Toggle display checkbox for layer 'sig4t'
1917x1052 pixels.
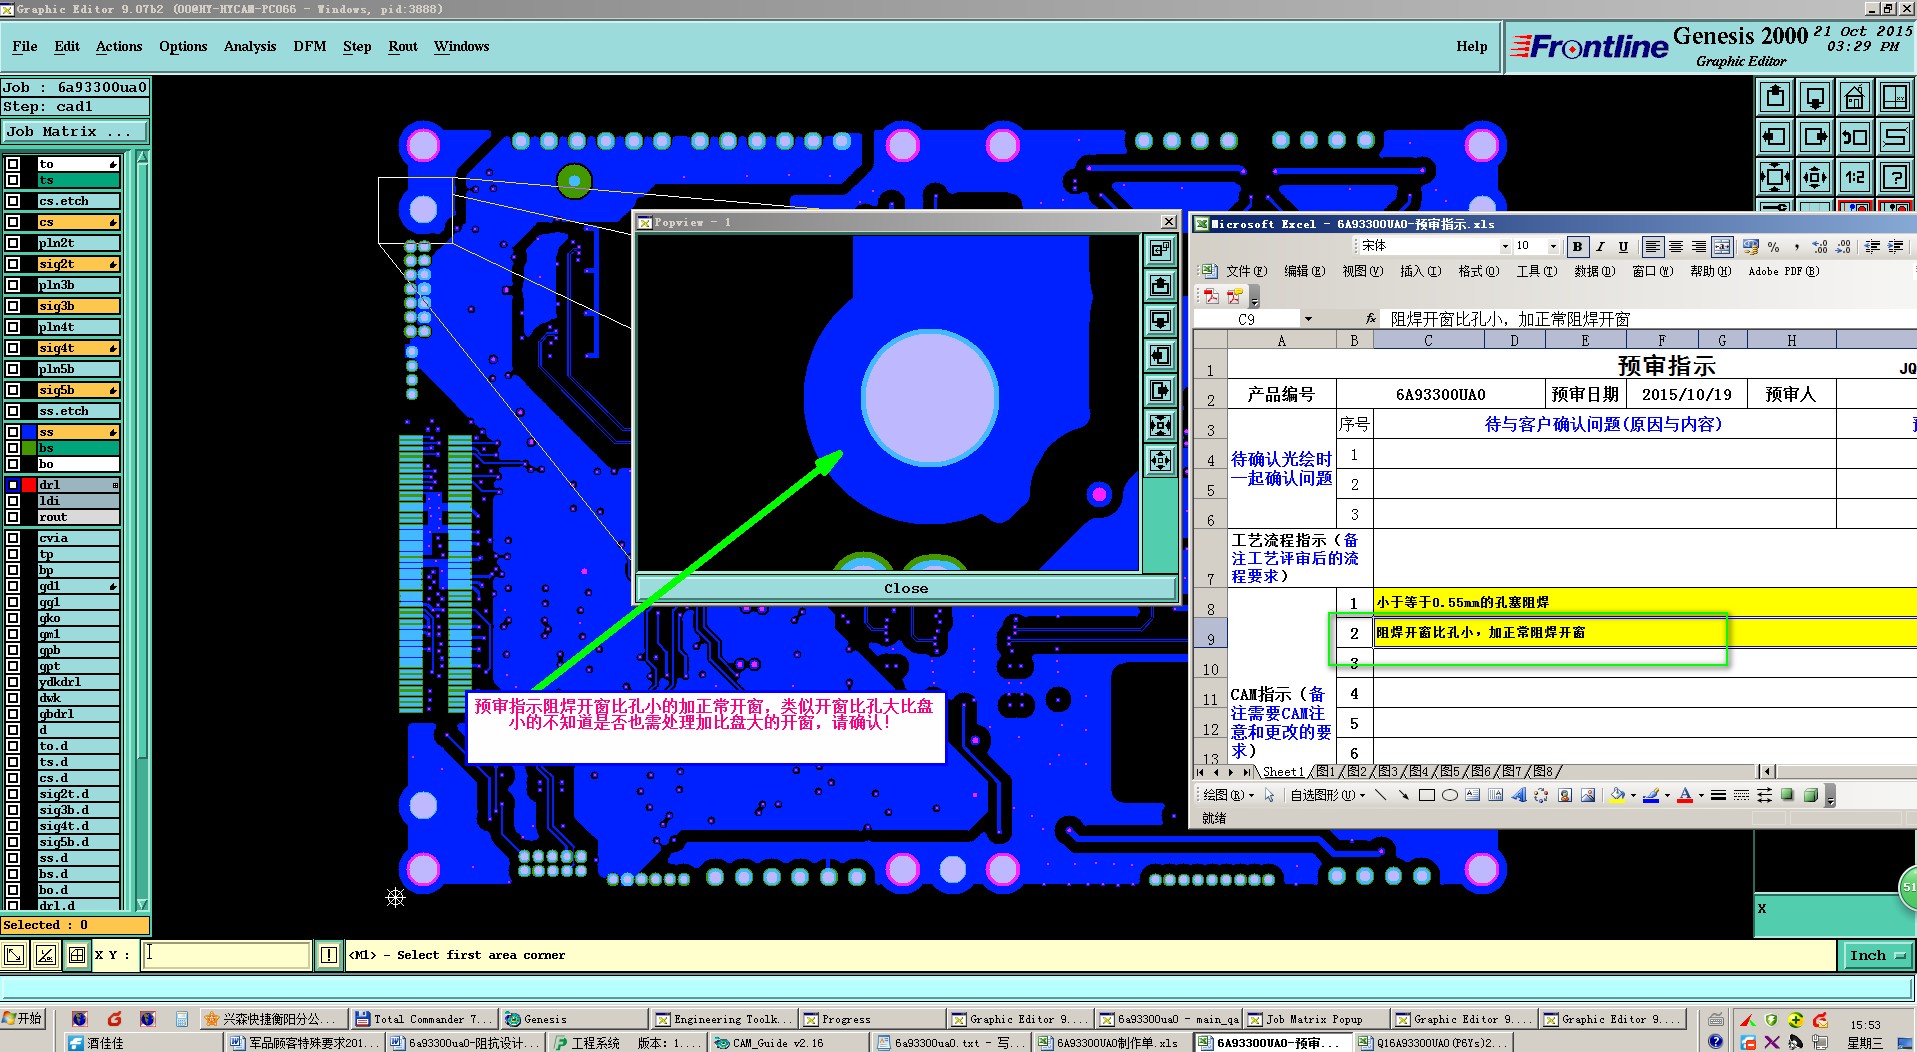[13, 348]
